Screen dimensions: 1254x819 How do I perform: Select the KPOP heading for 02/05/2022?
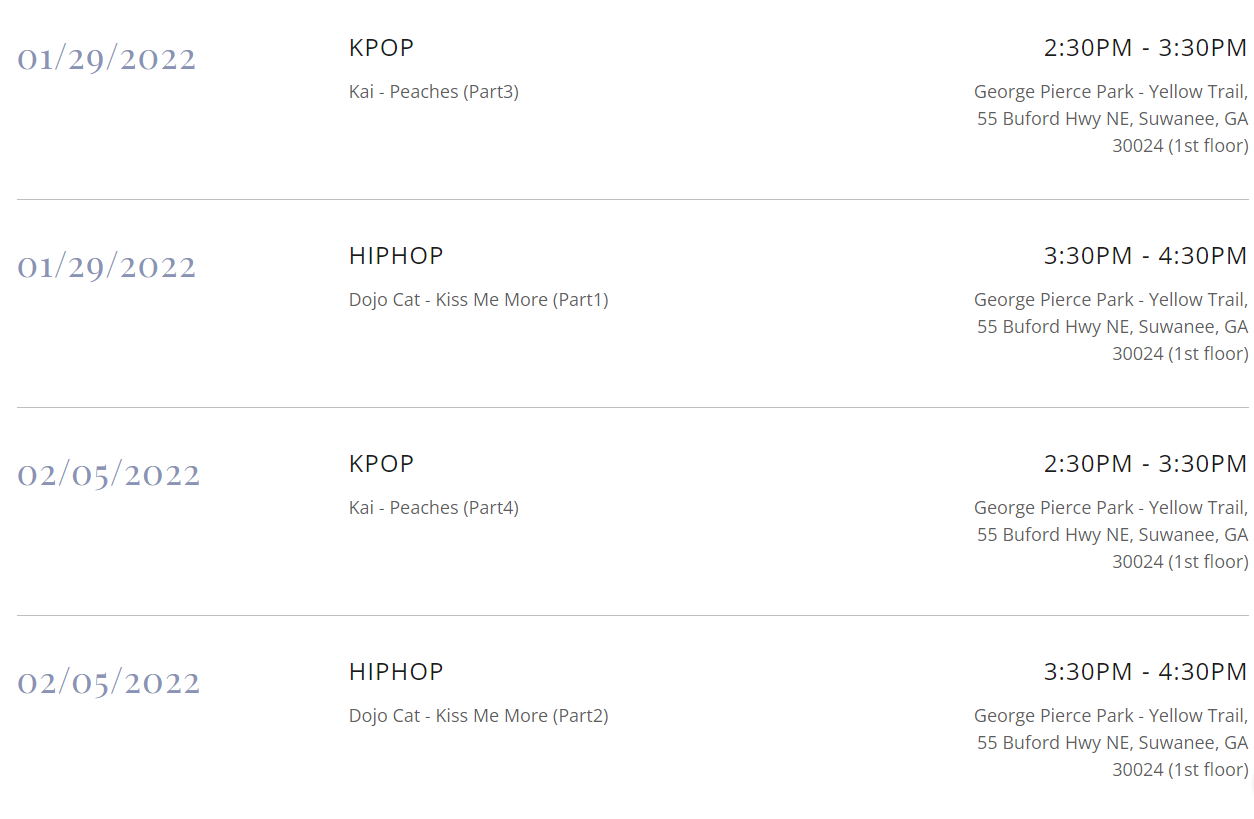(381, 464)
